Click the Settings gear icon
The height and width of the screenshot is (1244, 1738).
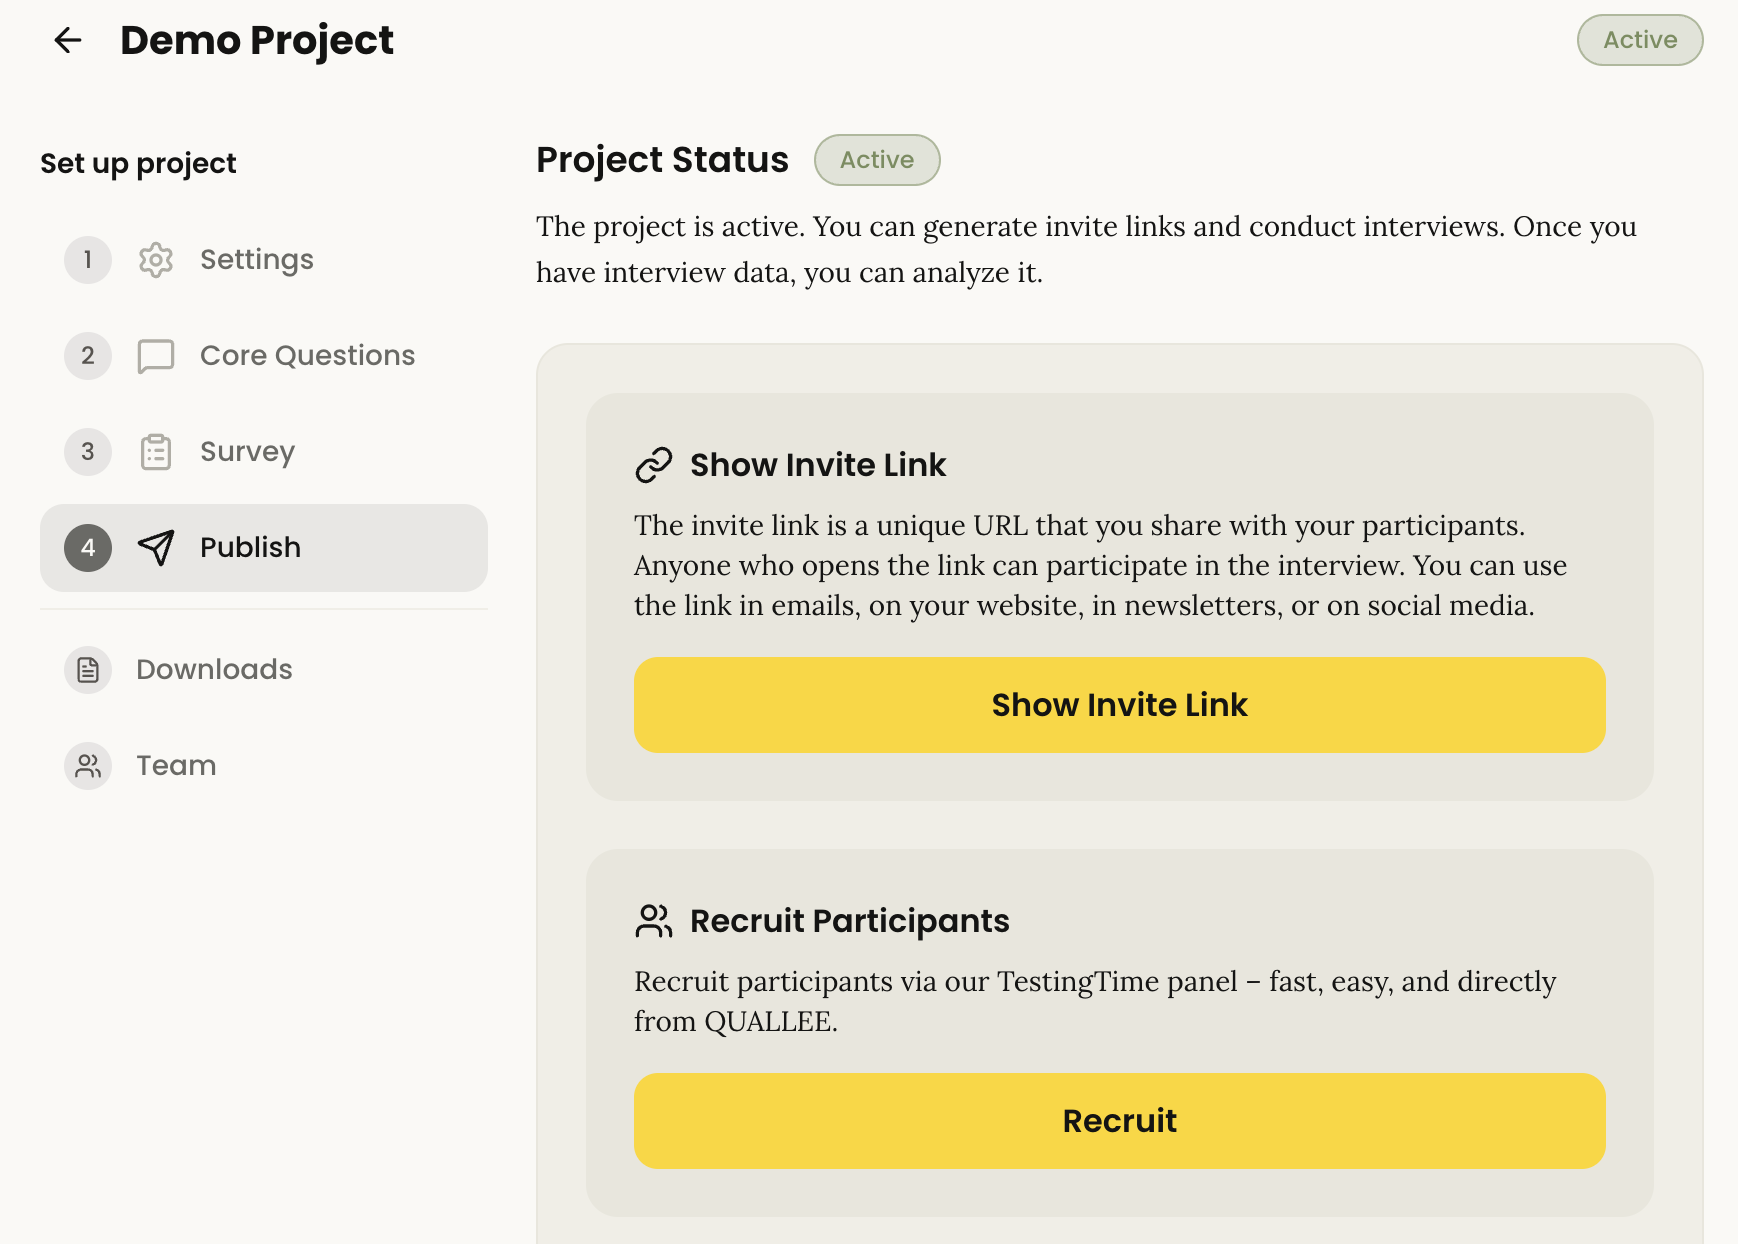point(156,260)
